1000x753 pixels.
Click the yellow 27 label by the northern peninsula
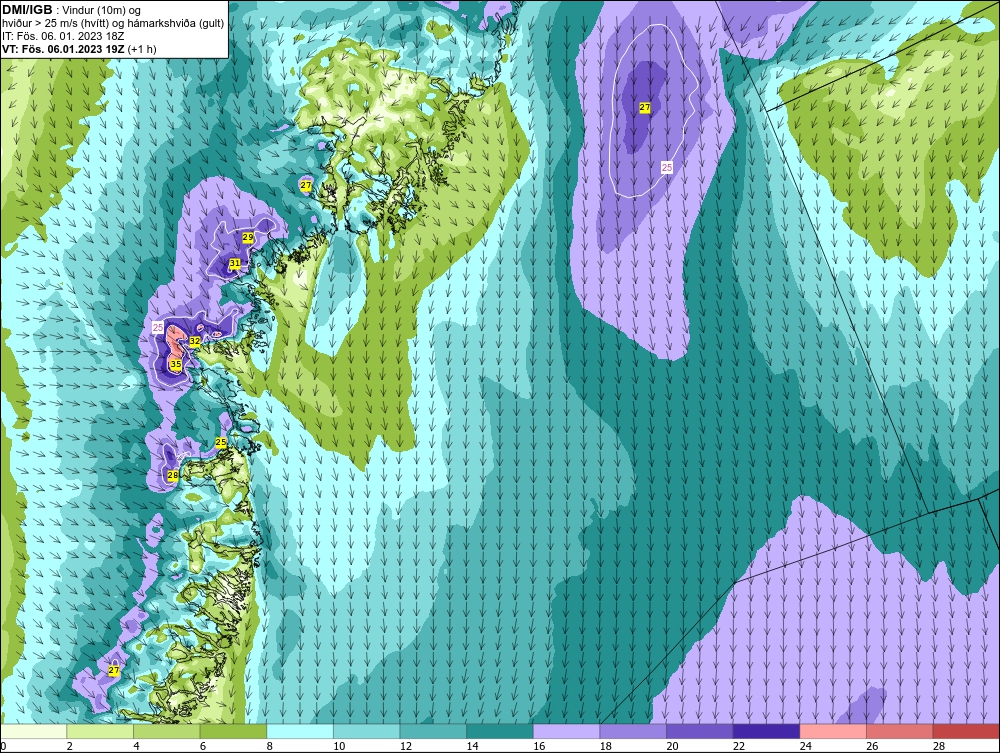[x=306, y=185]
